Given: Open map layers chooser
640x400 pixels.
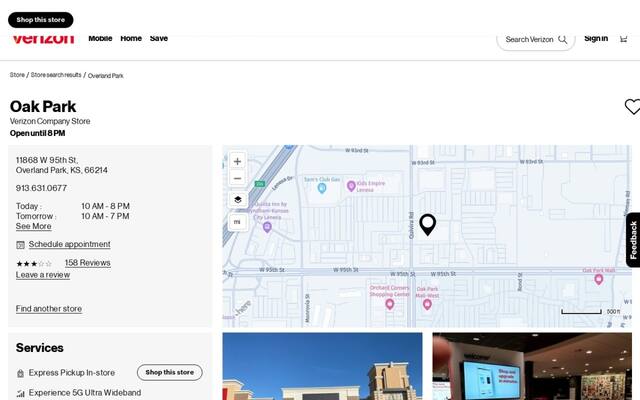Looking at the screenshot, I should point(238,200).
